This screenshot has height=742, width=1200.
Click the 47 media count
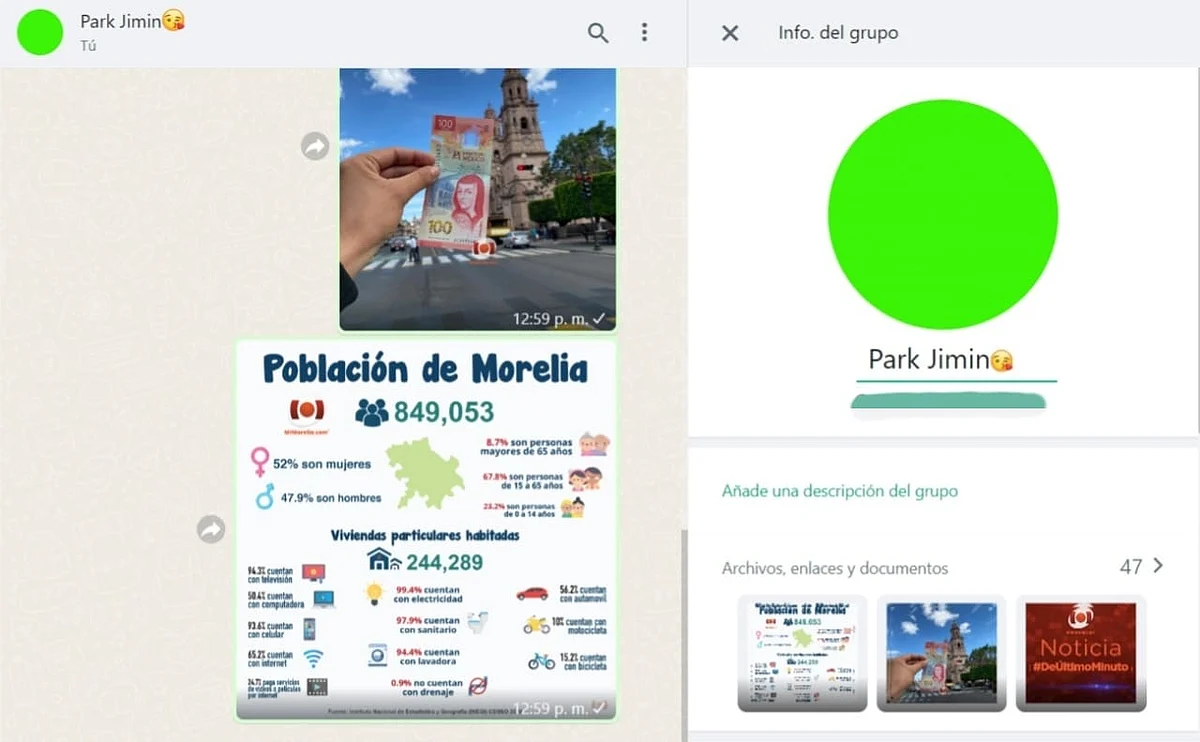point(1131,567)
